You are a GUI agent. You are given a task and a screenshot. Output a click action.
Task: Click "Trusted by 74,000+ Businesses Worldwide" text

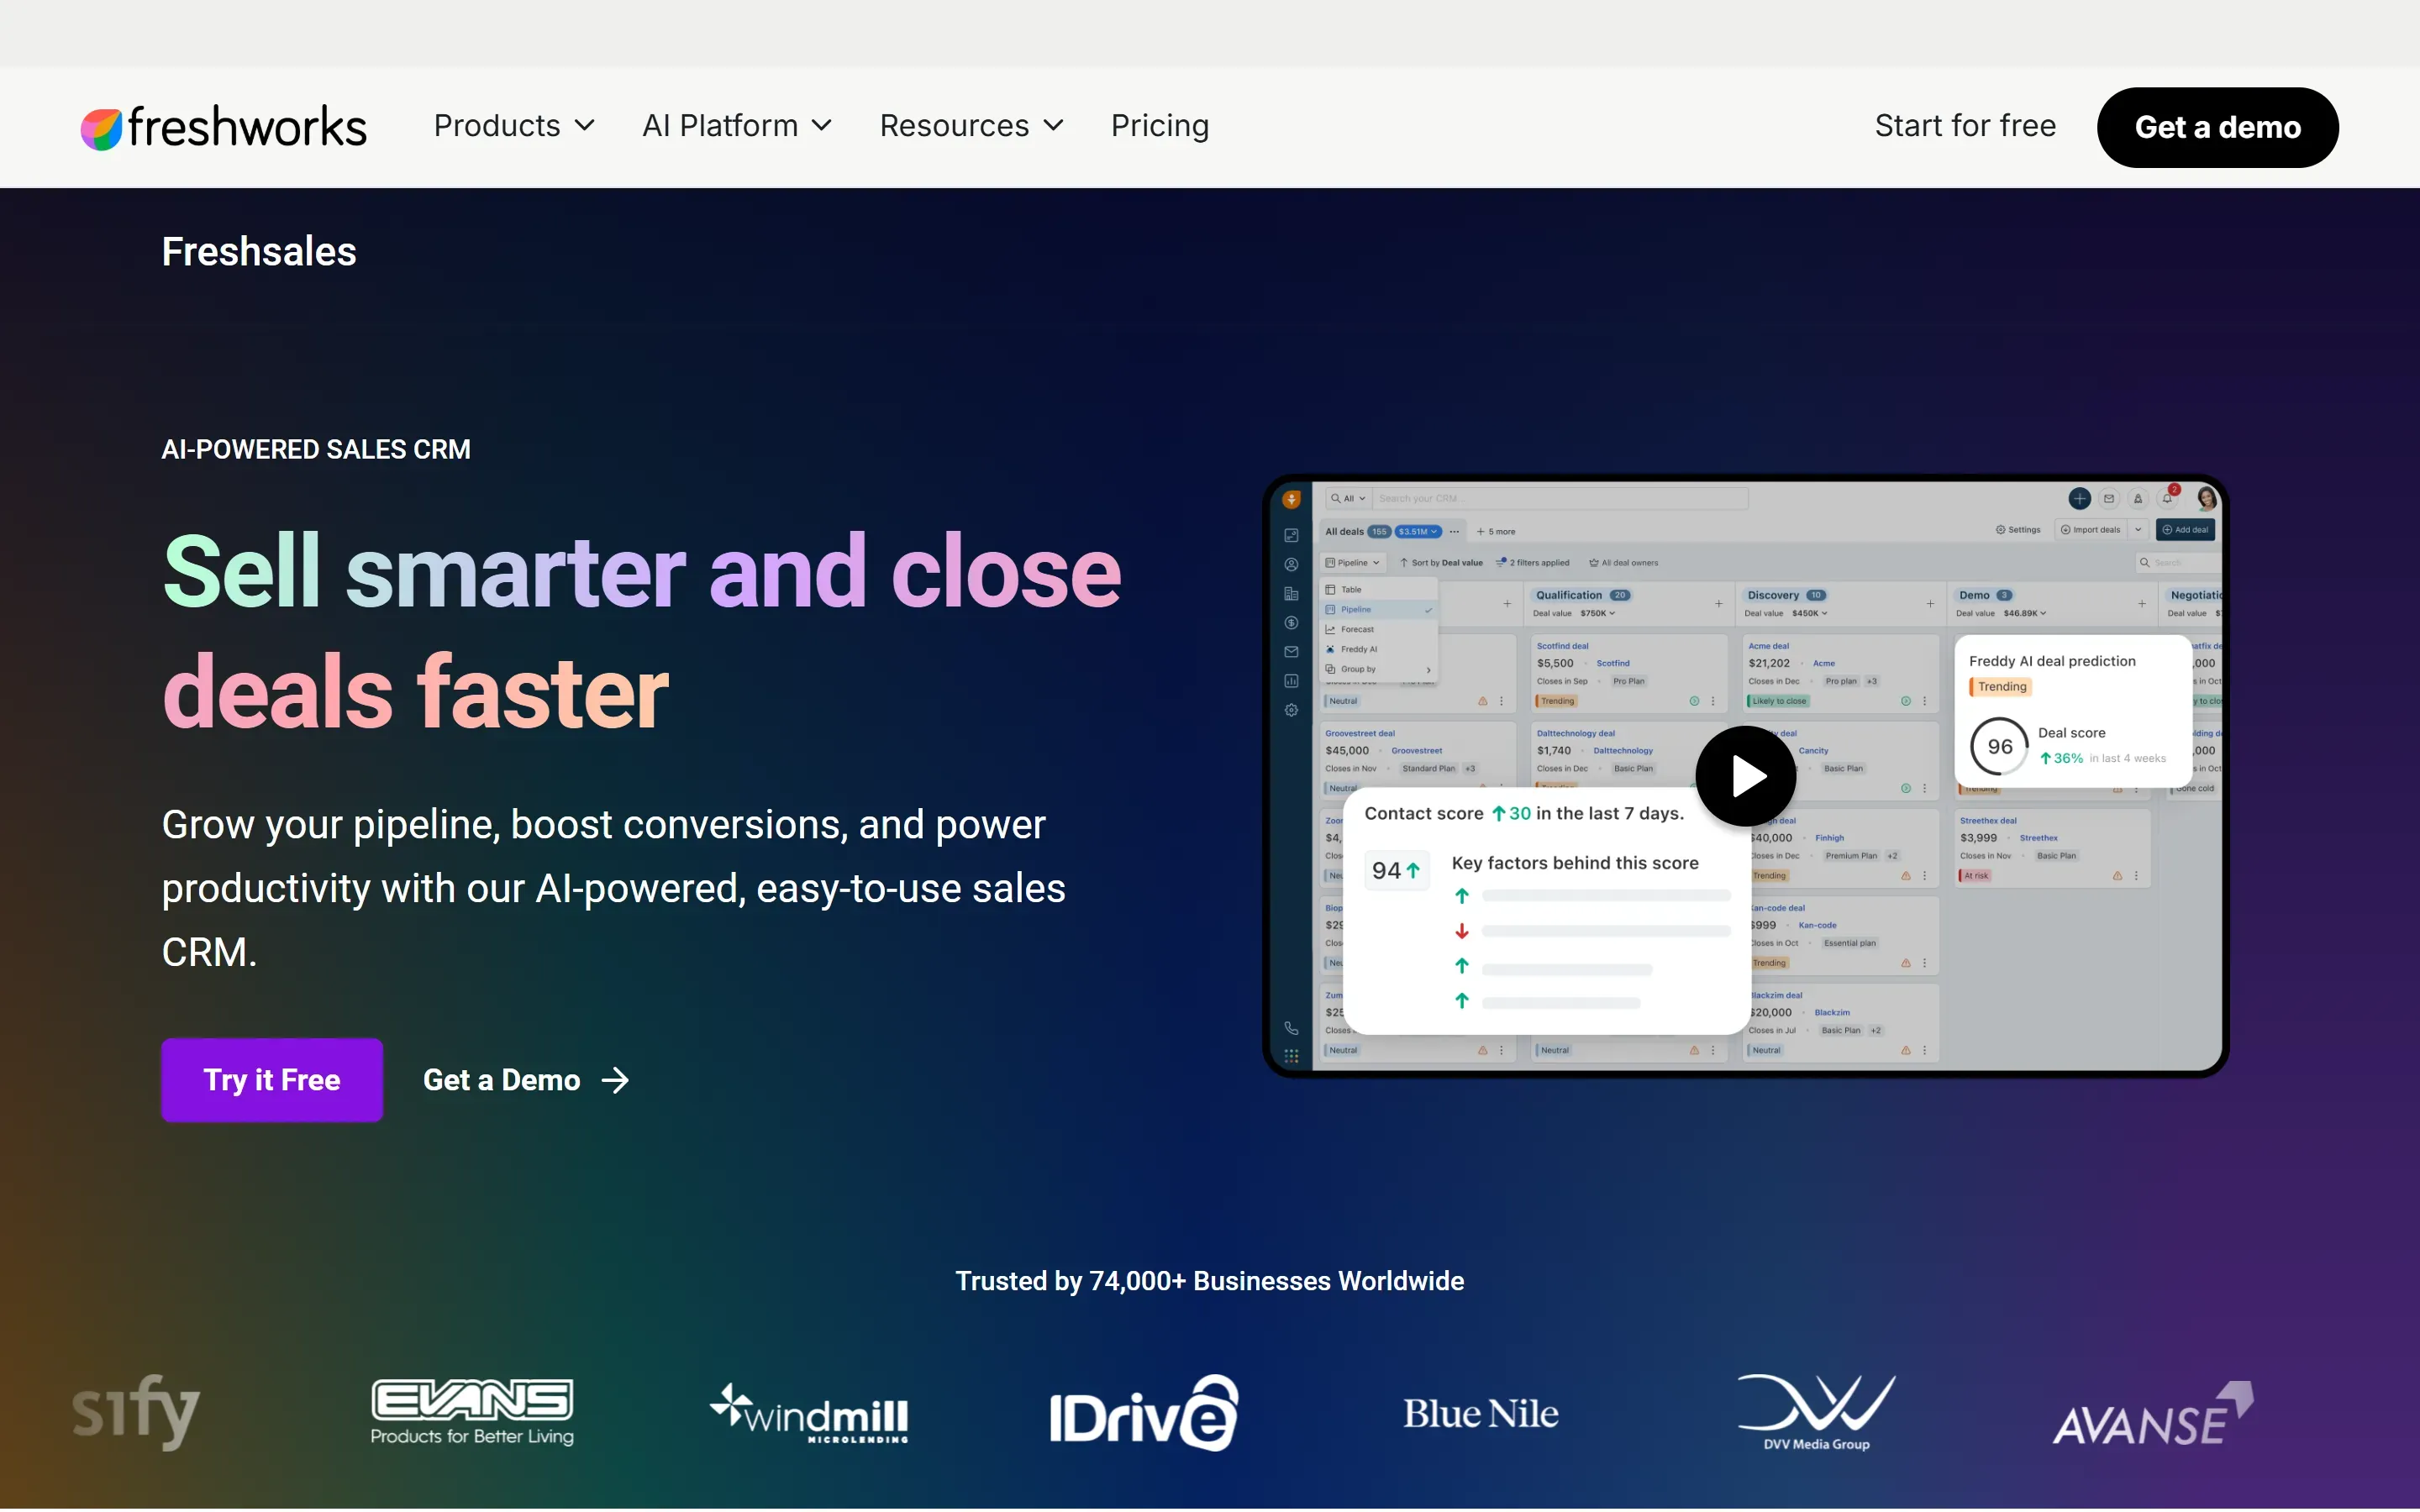[1210, 1281]
